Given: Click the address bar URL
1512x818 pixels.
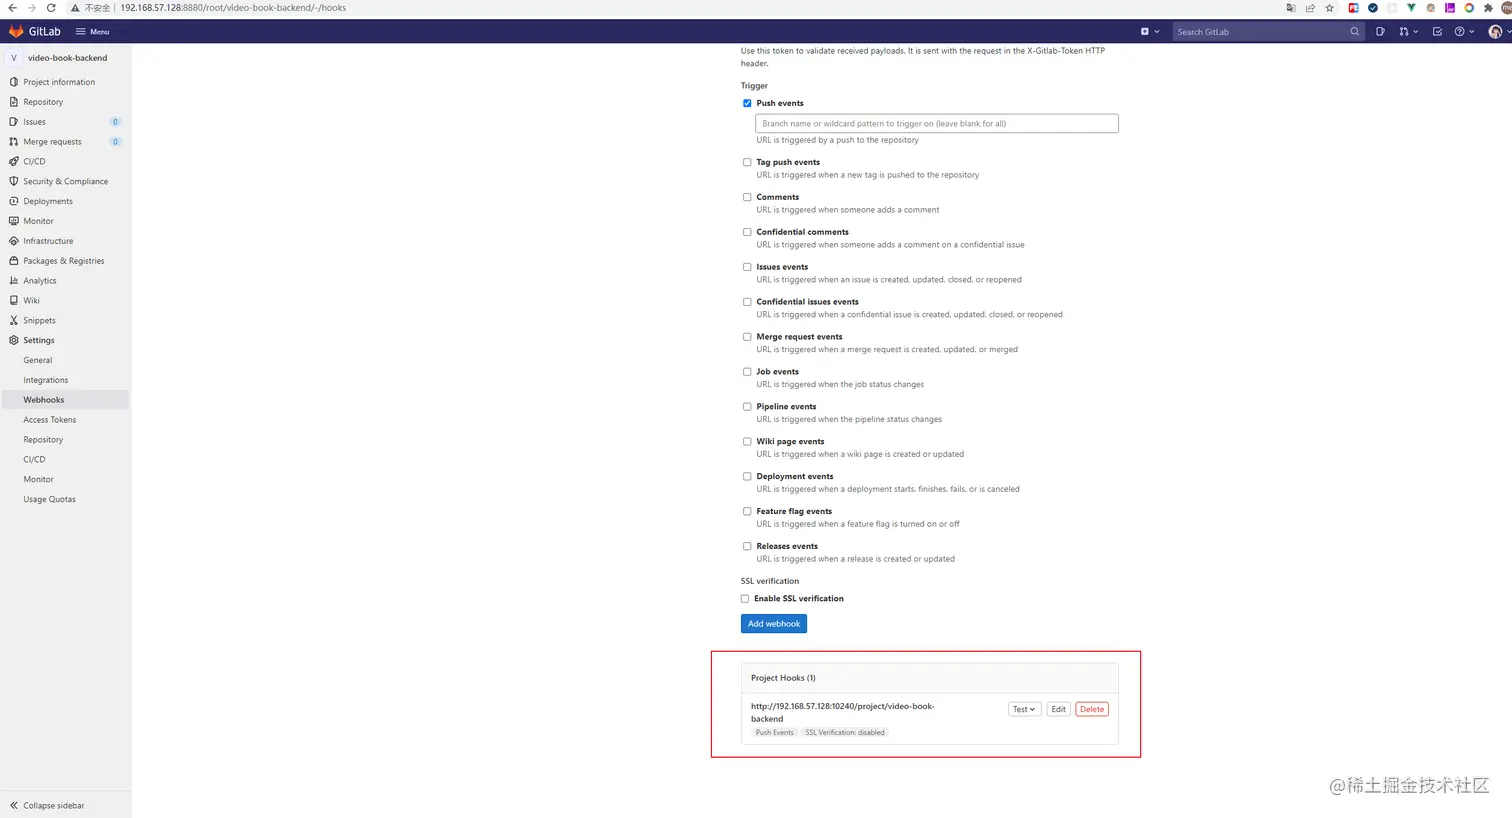Looking at the screenshot, I should (233, 7).
